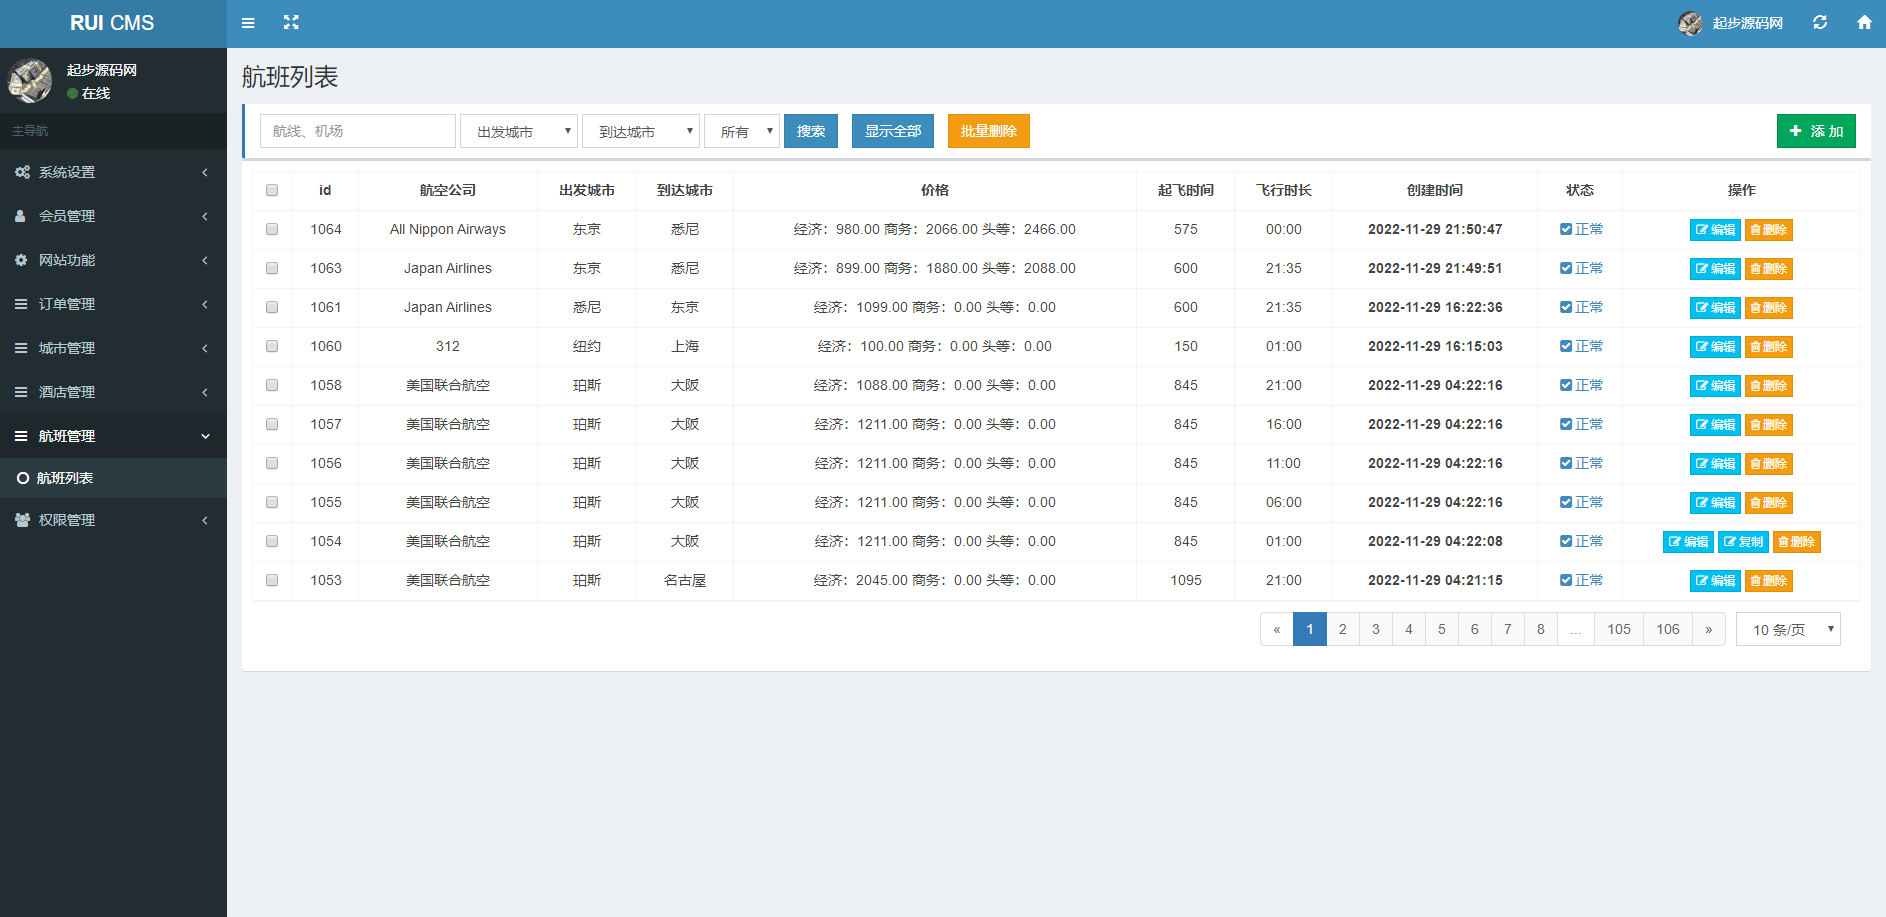
Task: Click the fullscreen expand icon in header
Action: 291,22
